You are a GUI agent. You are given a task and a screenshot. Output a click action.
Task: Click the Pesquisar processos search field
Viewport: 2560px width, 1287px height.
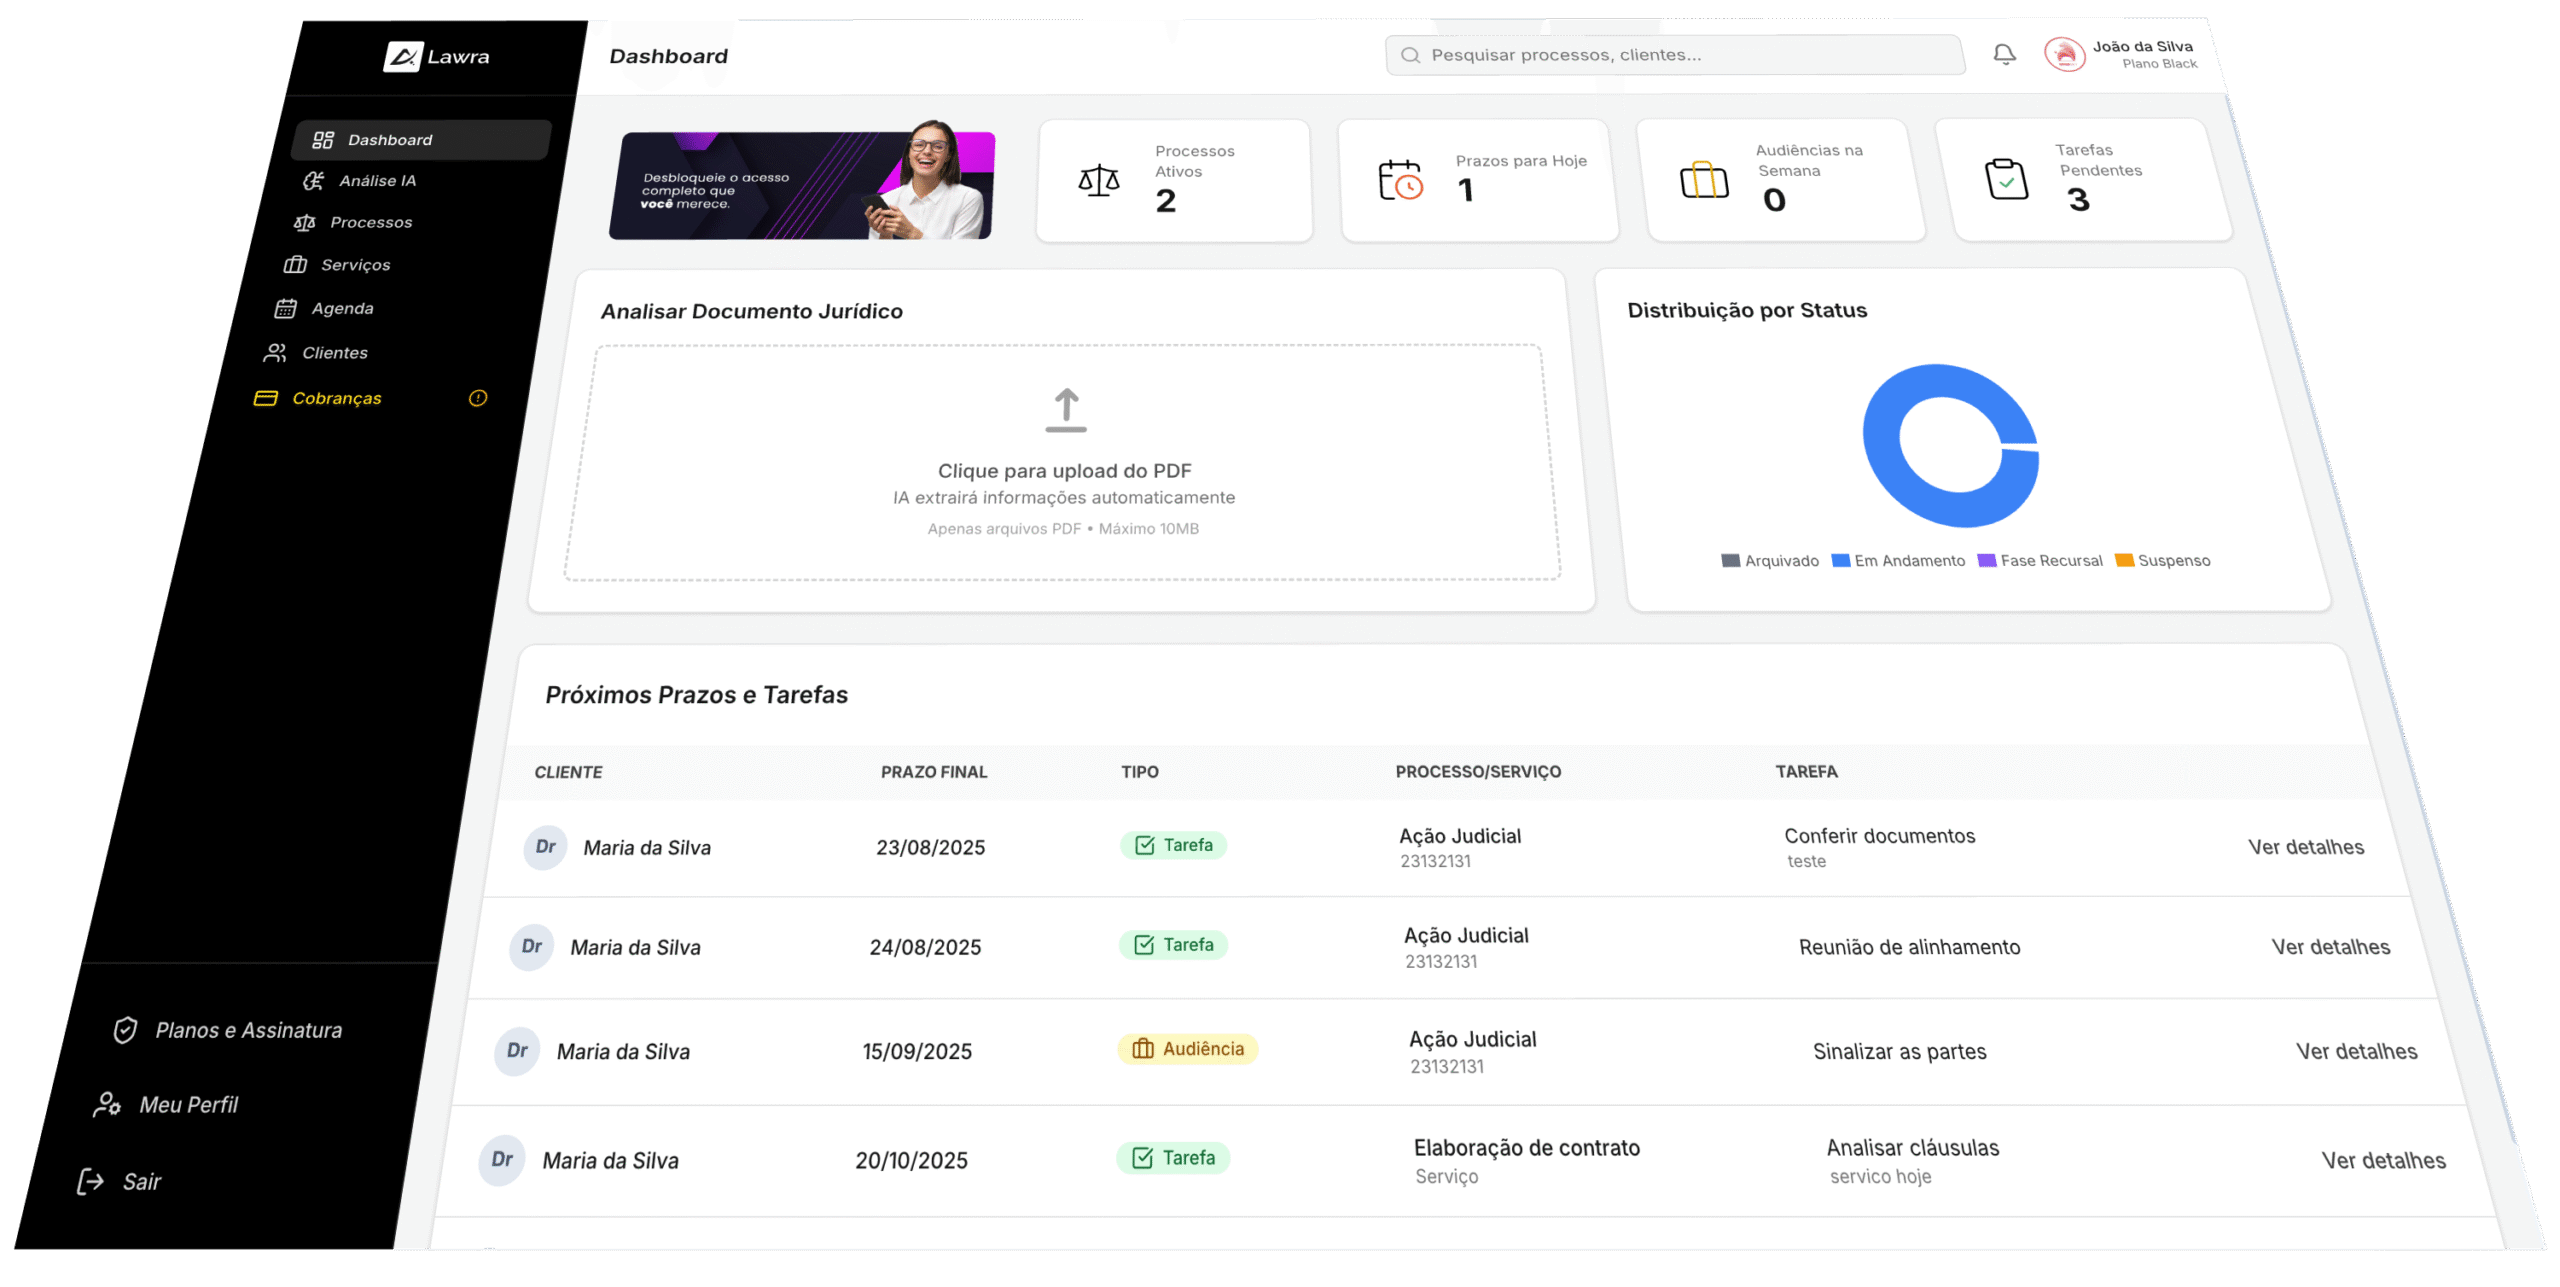coord(1675,55)
